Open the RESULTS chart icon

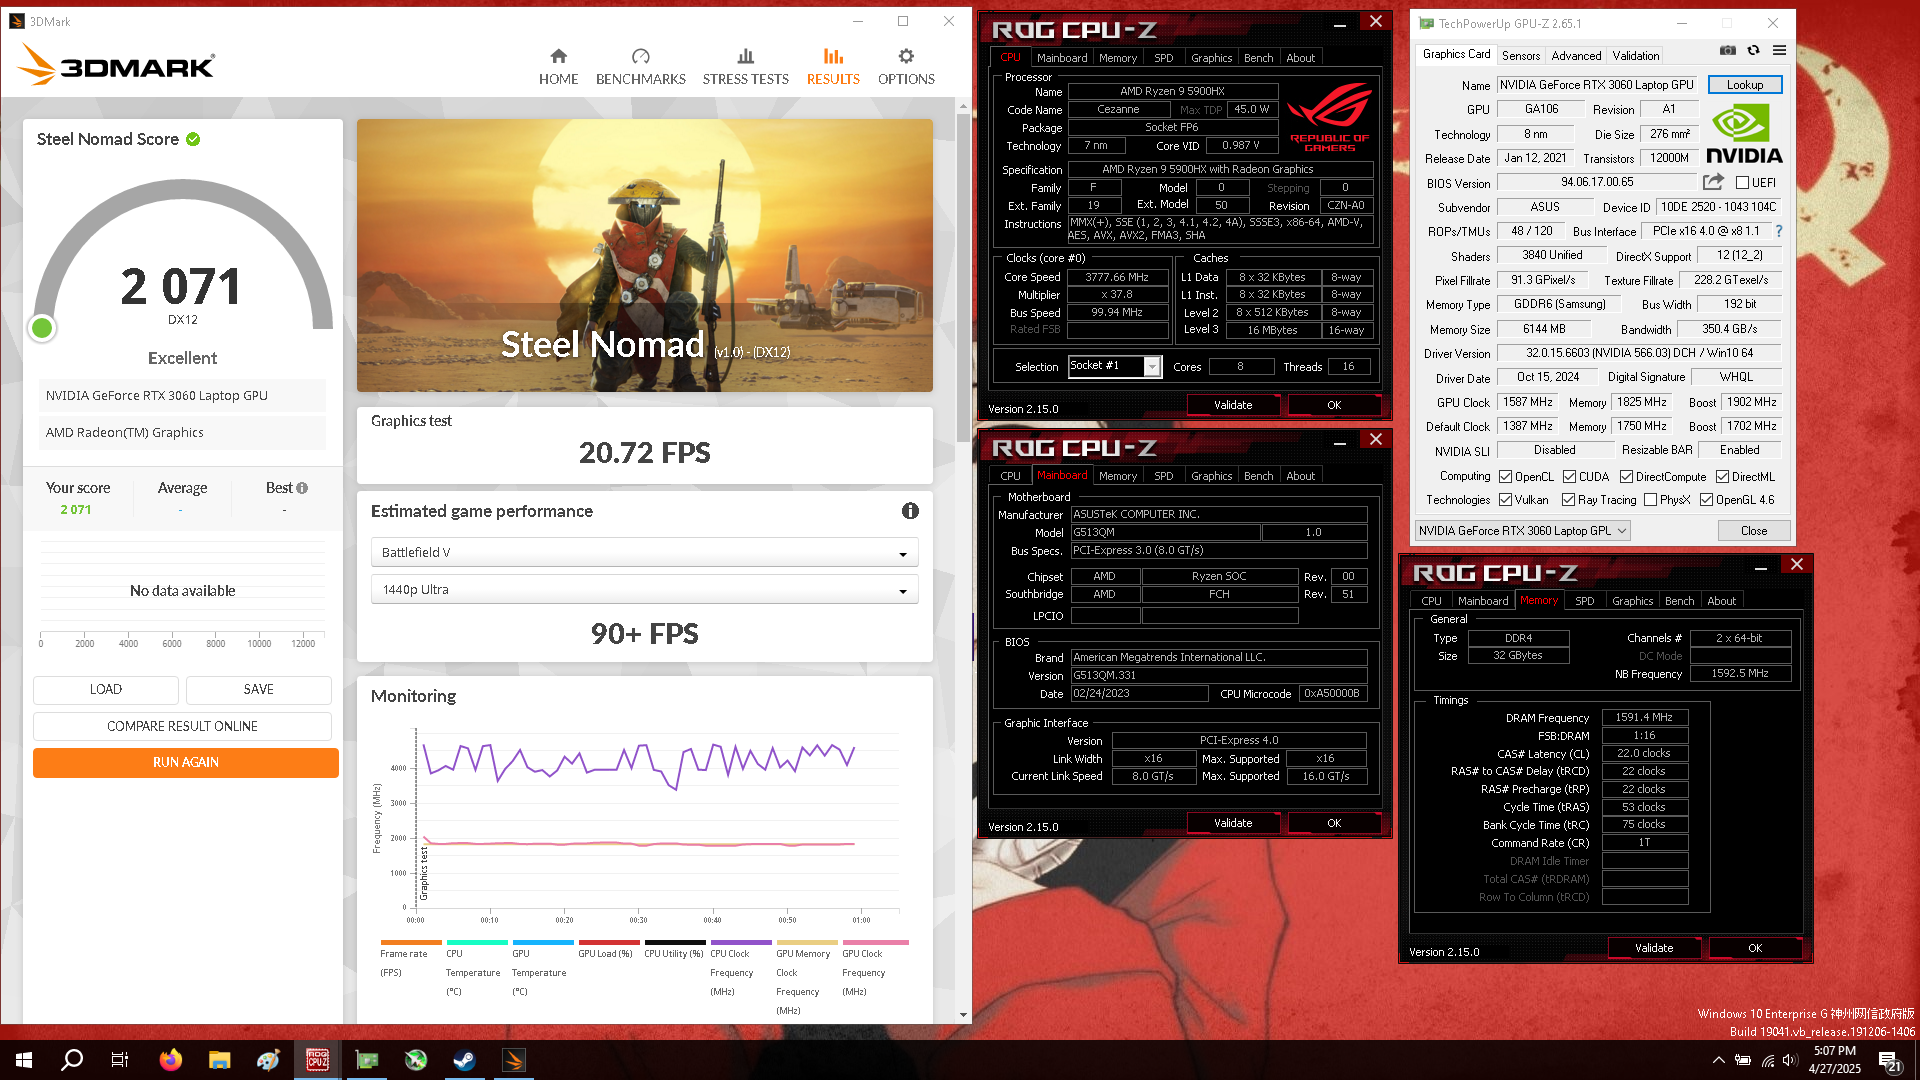[x=833, y=56]
